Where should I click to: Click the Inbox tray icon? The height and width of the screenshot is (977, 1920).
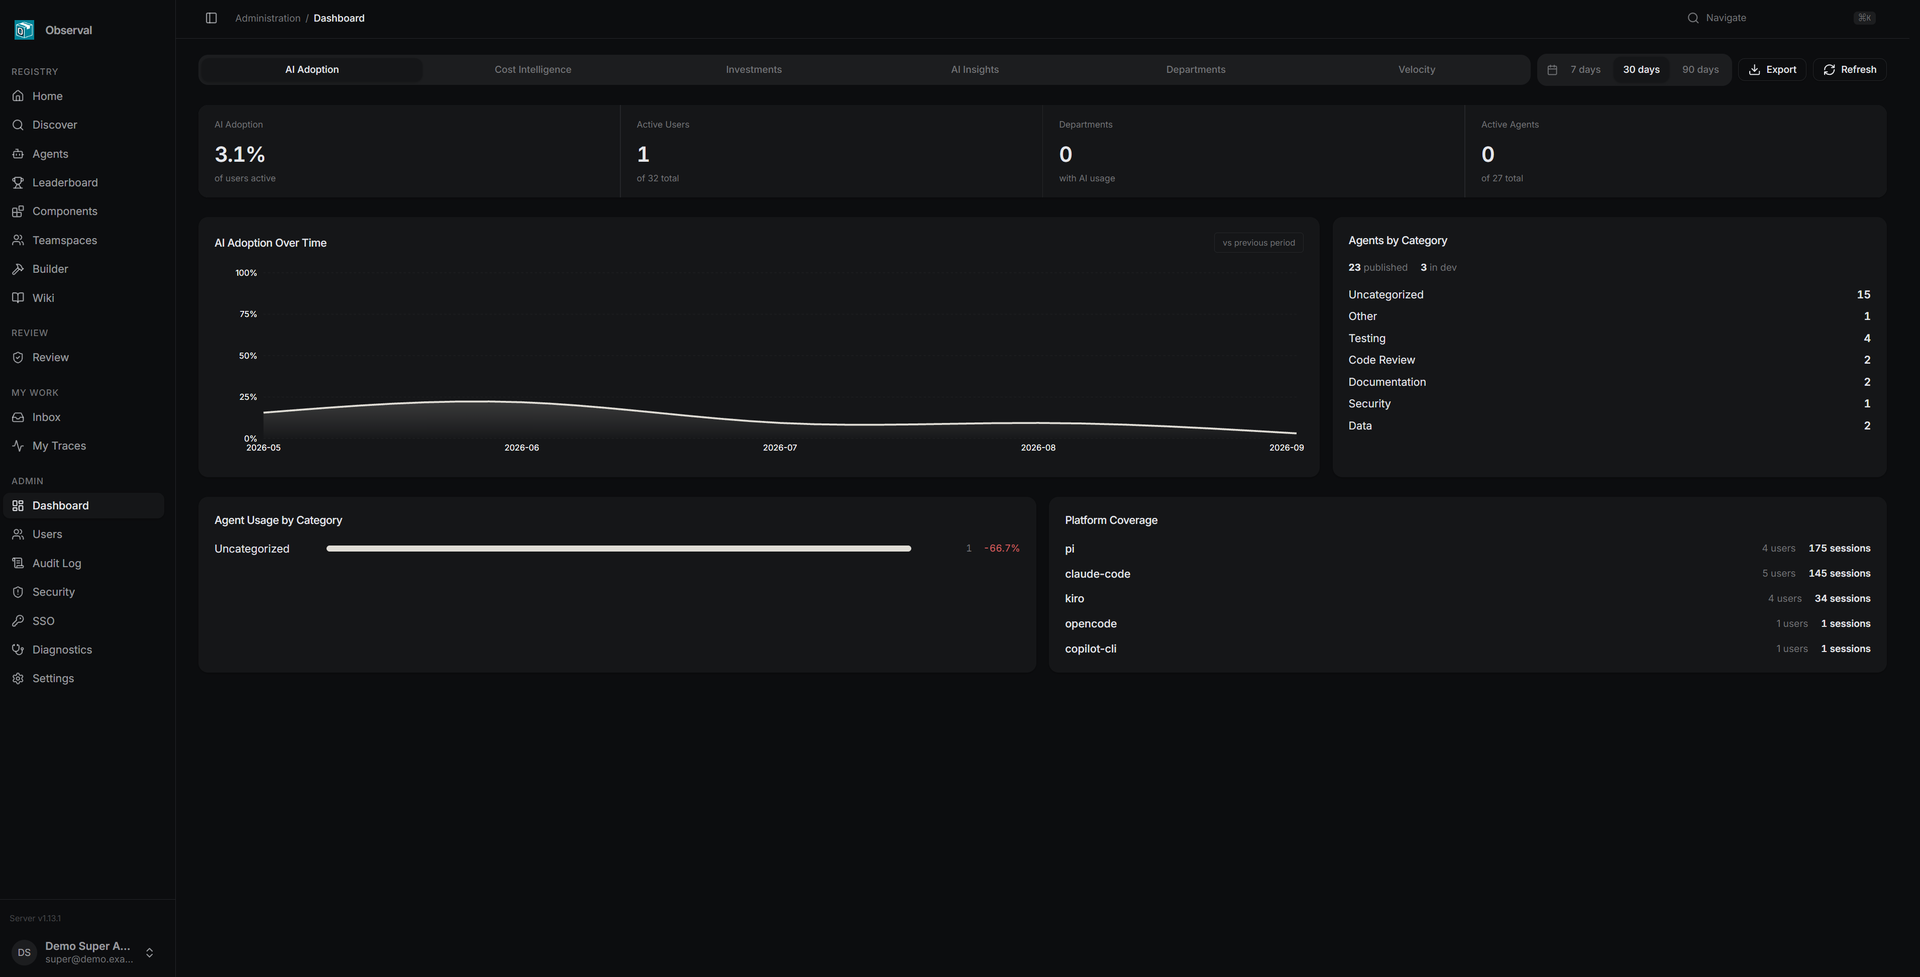[x=18, y=417]
